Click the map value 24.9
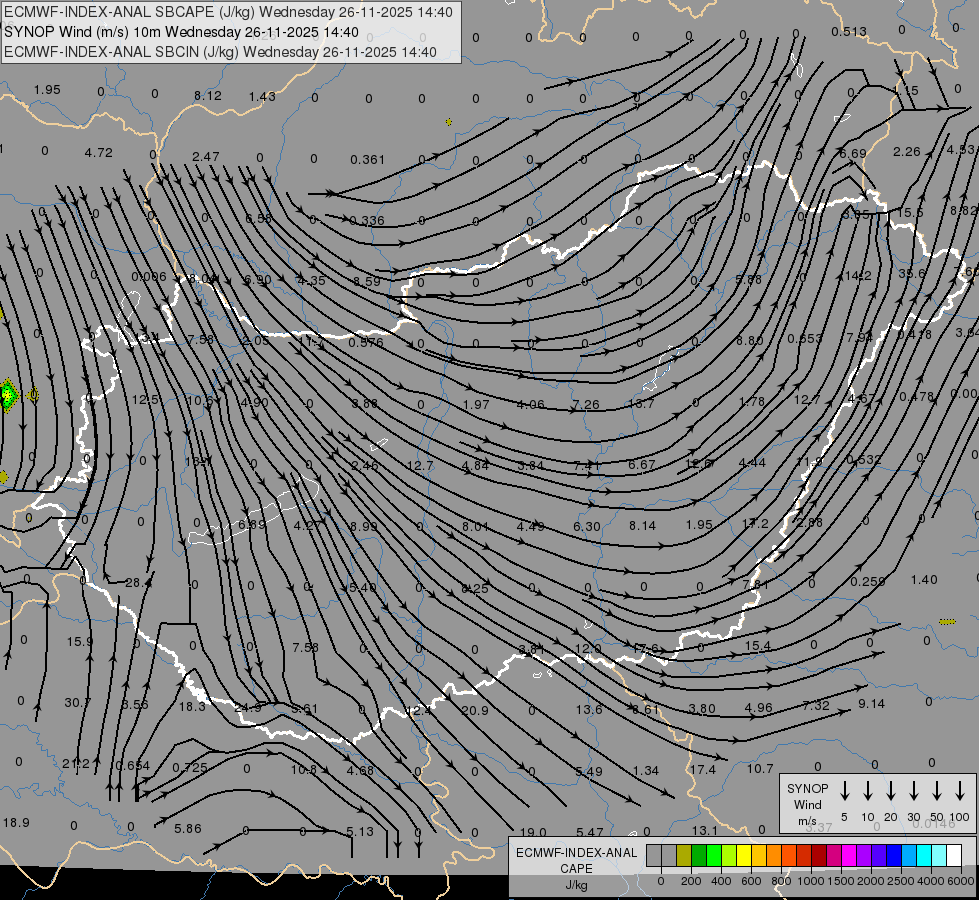The height and width of the screenshot is (900, 979). tap(248, 708)
